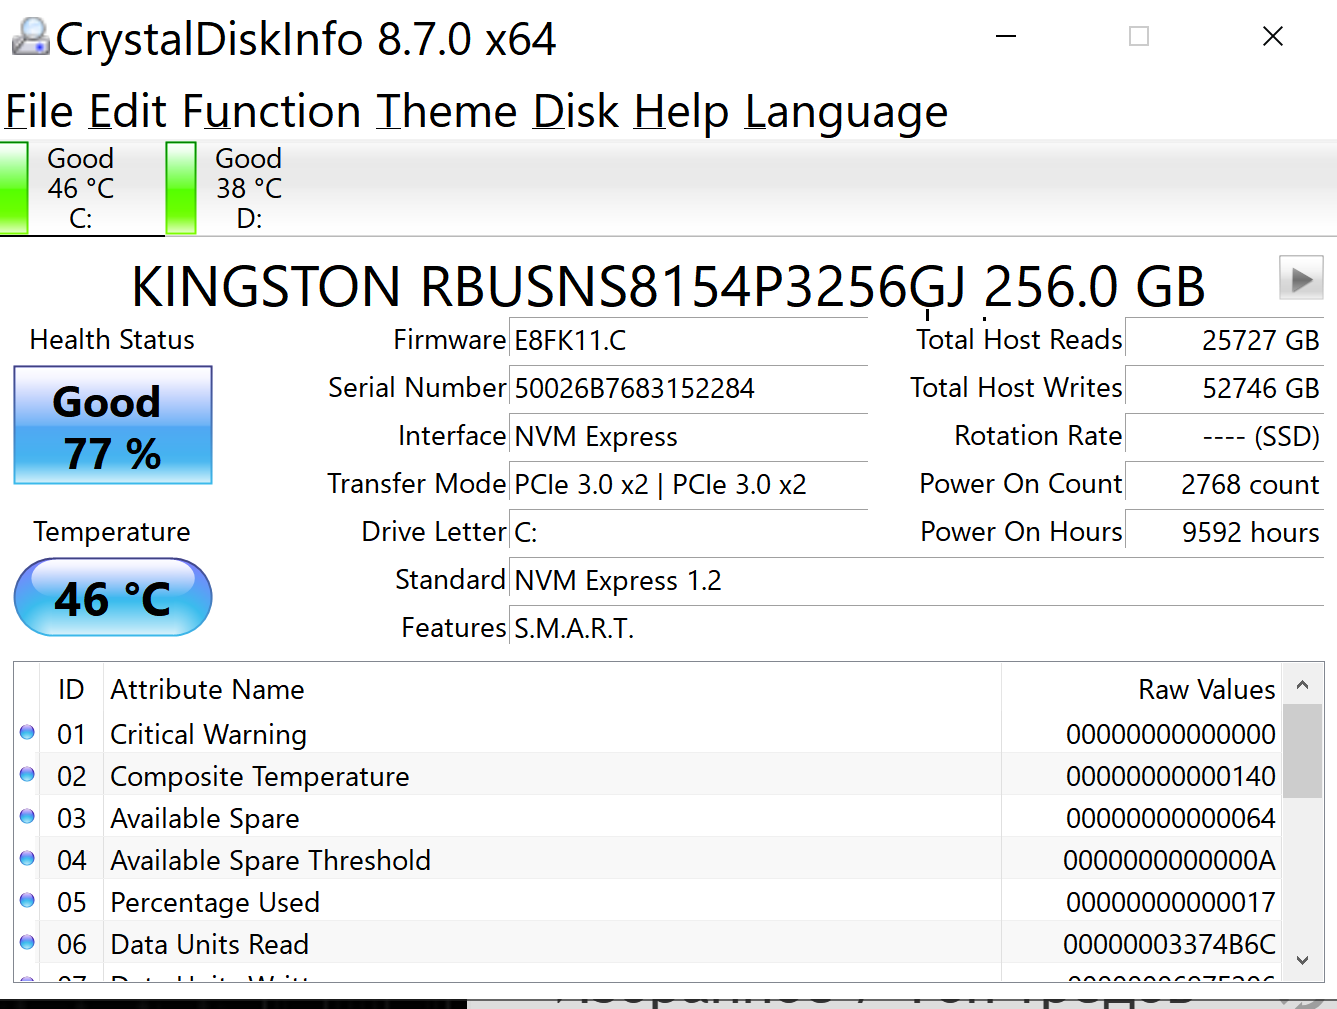Viewport: 1337px width, 1009px height.
Task: Click the Drive Letter field
Action: click(689, 532)
